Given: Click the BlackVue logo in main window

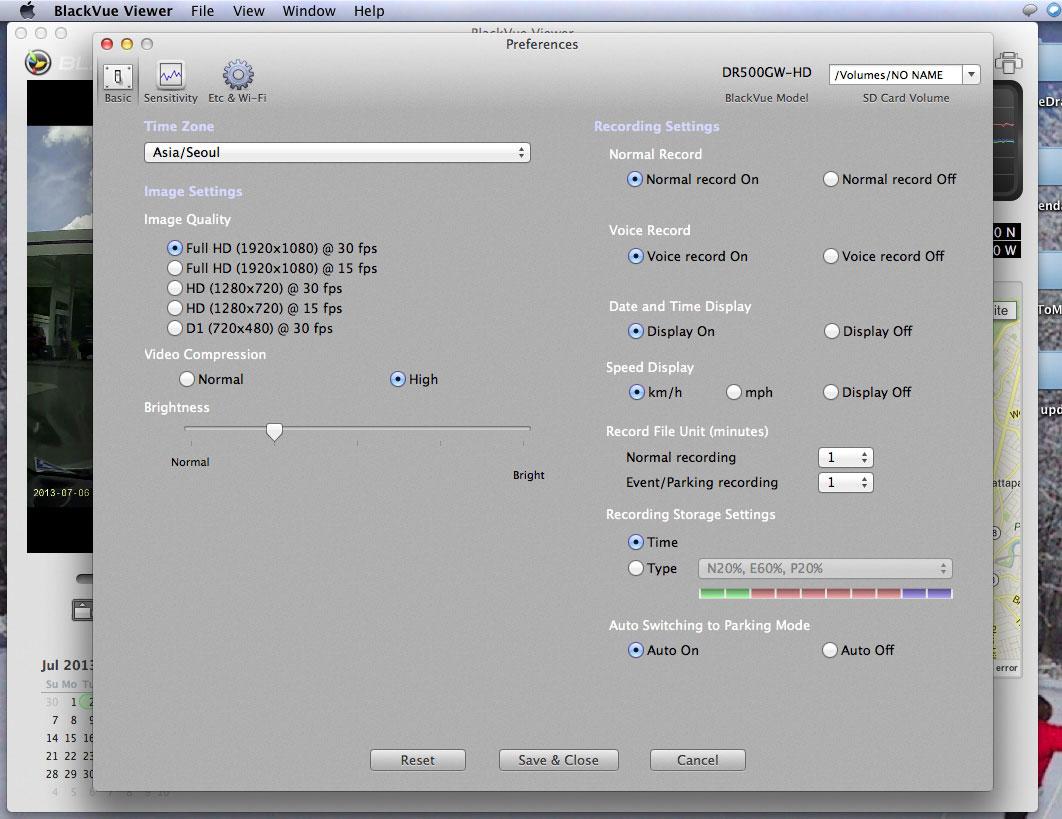Looking at the screenshot, I should click(x=38, y=62).
